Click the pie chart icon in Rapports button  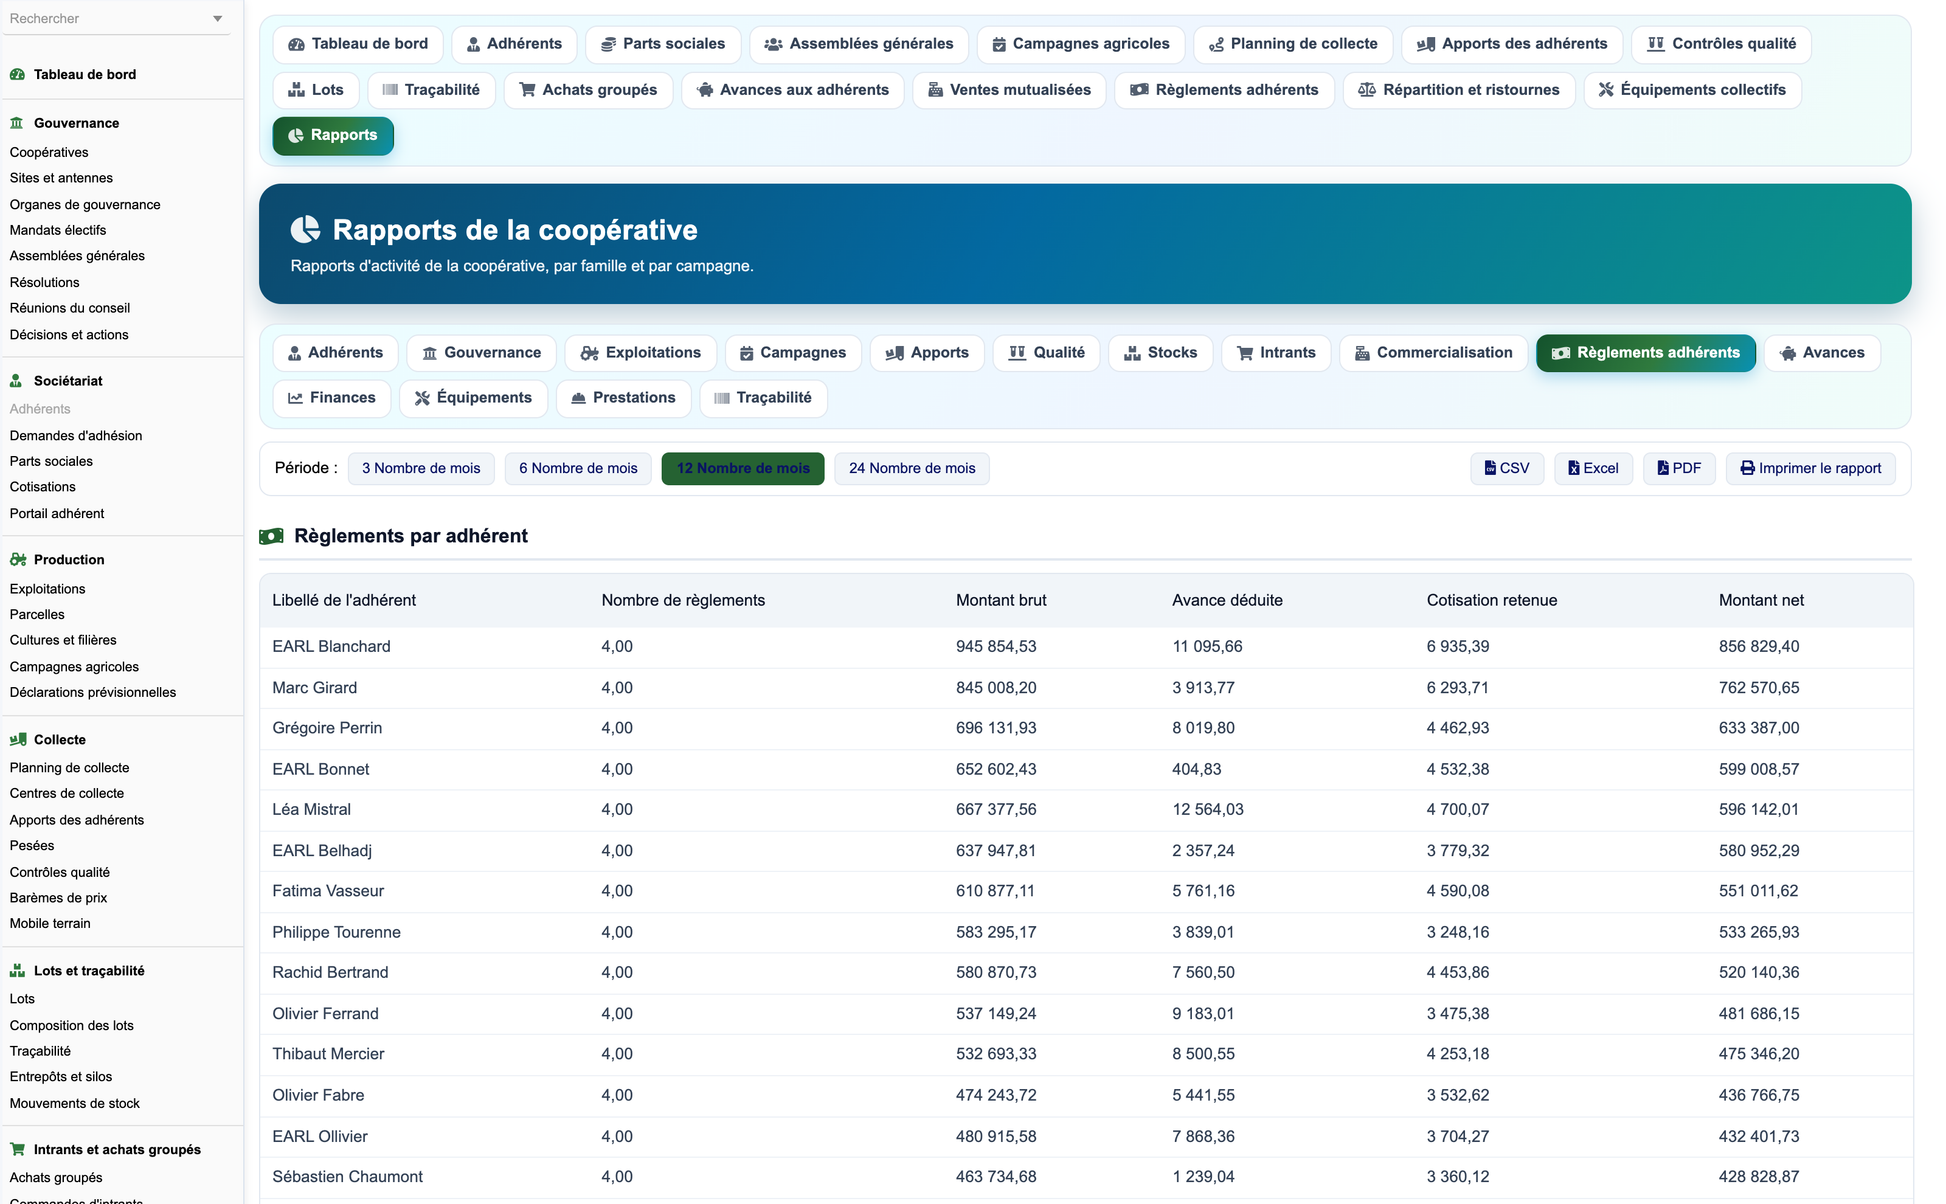296,136
